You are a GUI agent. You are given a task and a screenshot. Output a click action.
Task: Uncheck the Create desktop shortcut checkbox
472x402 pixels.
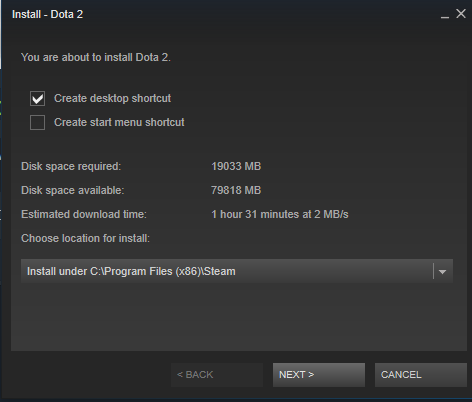(37, 99)
